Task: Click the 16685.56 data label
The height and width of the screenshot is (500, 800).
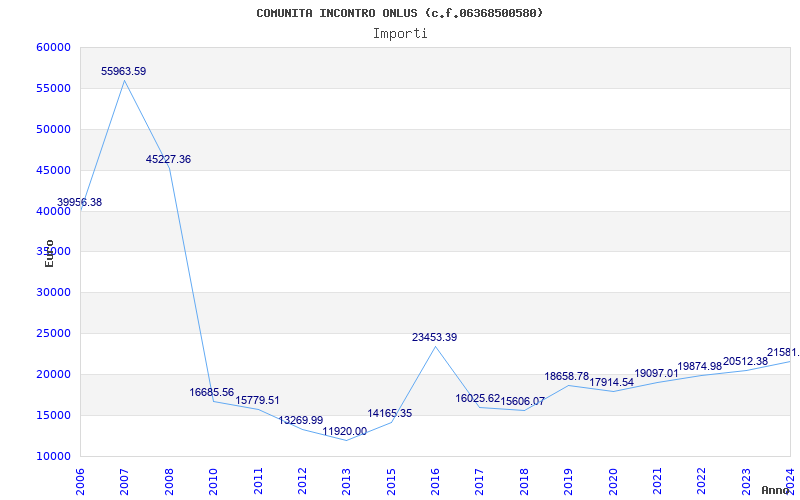Action: [212, 392]
